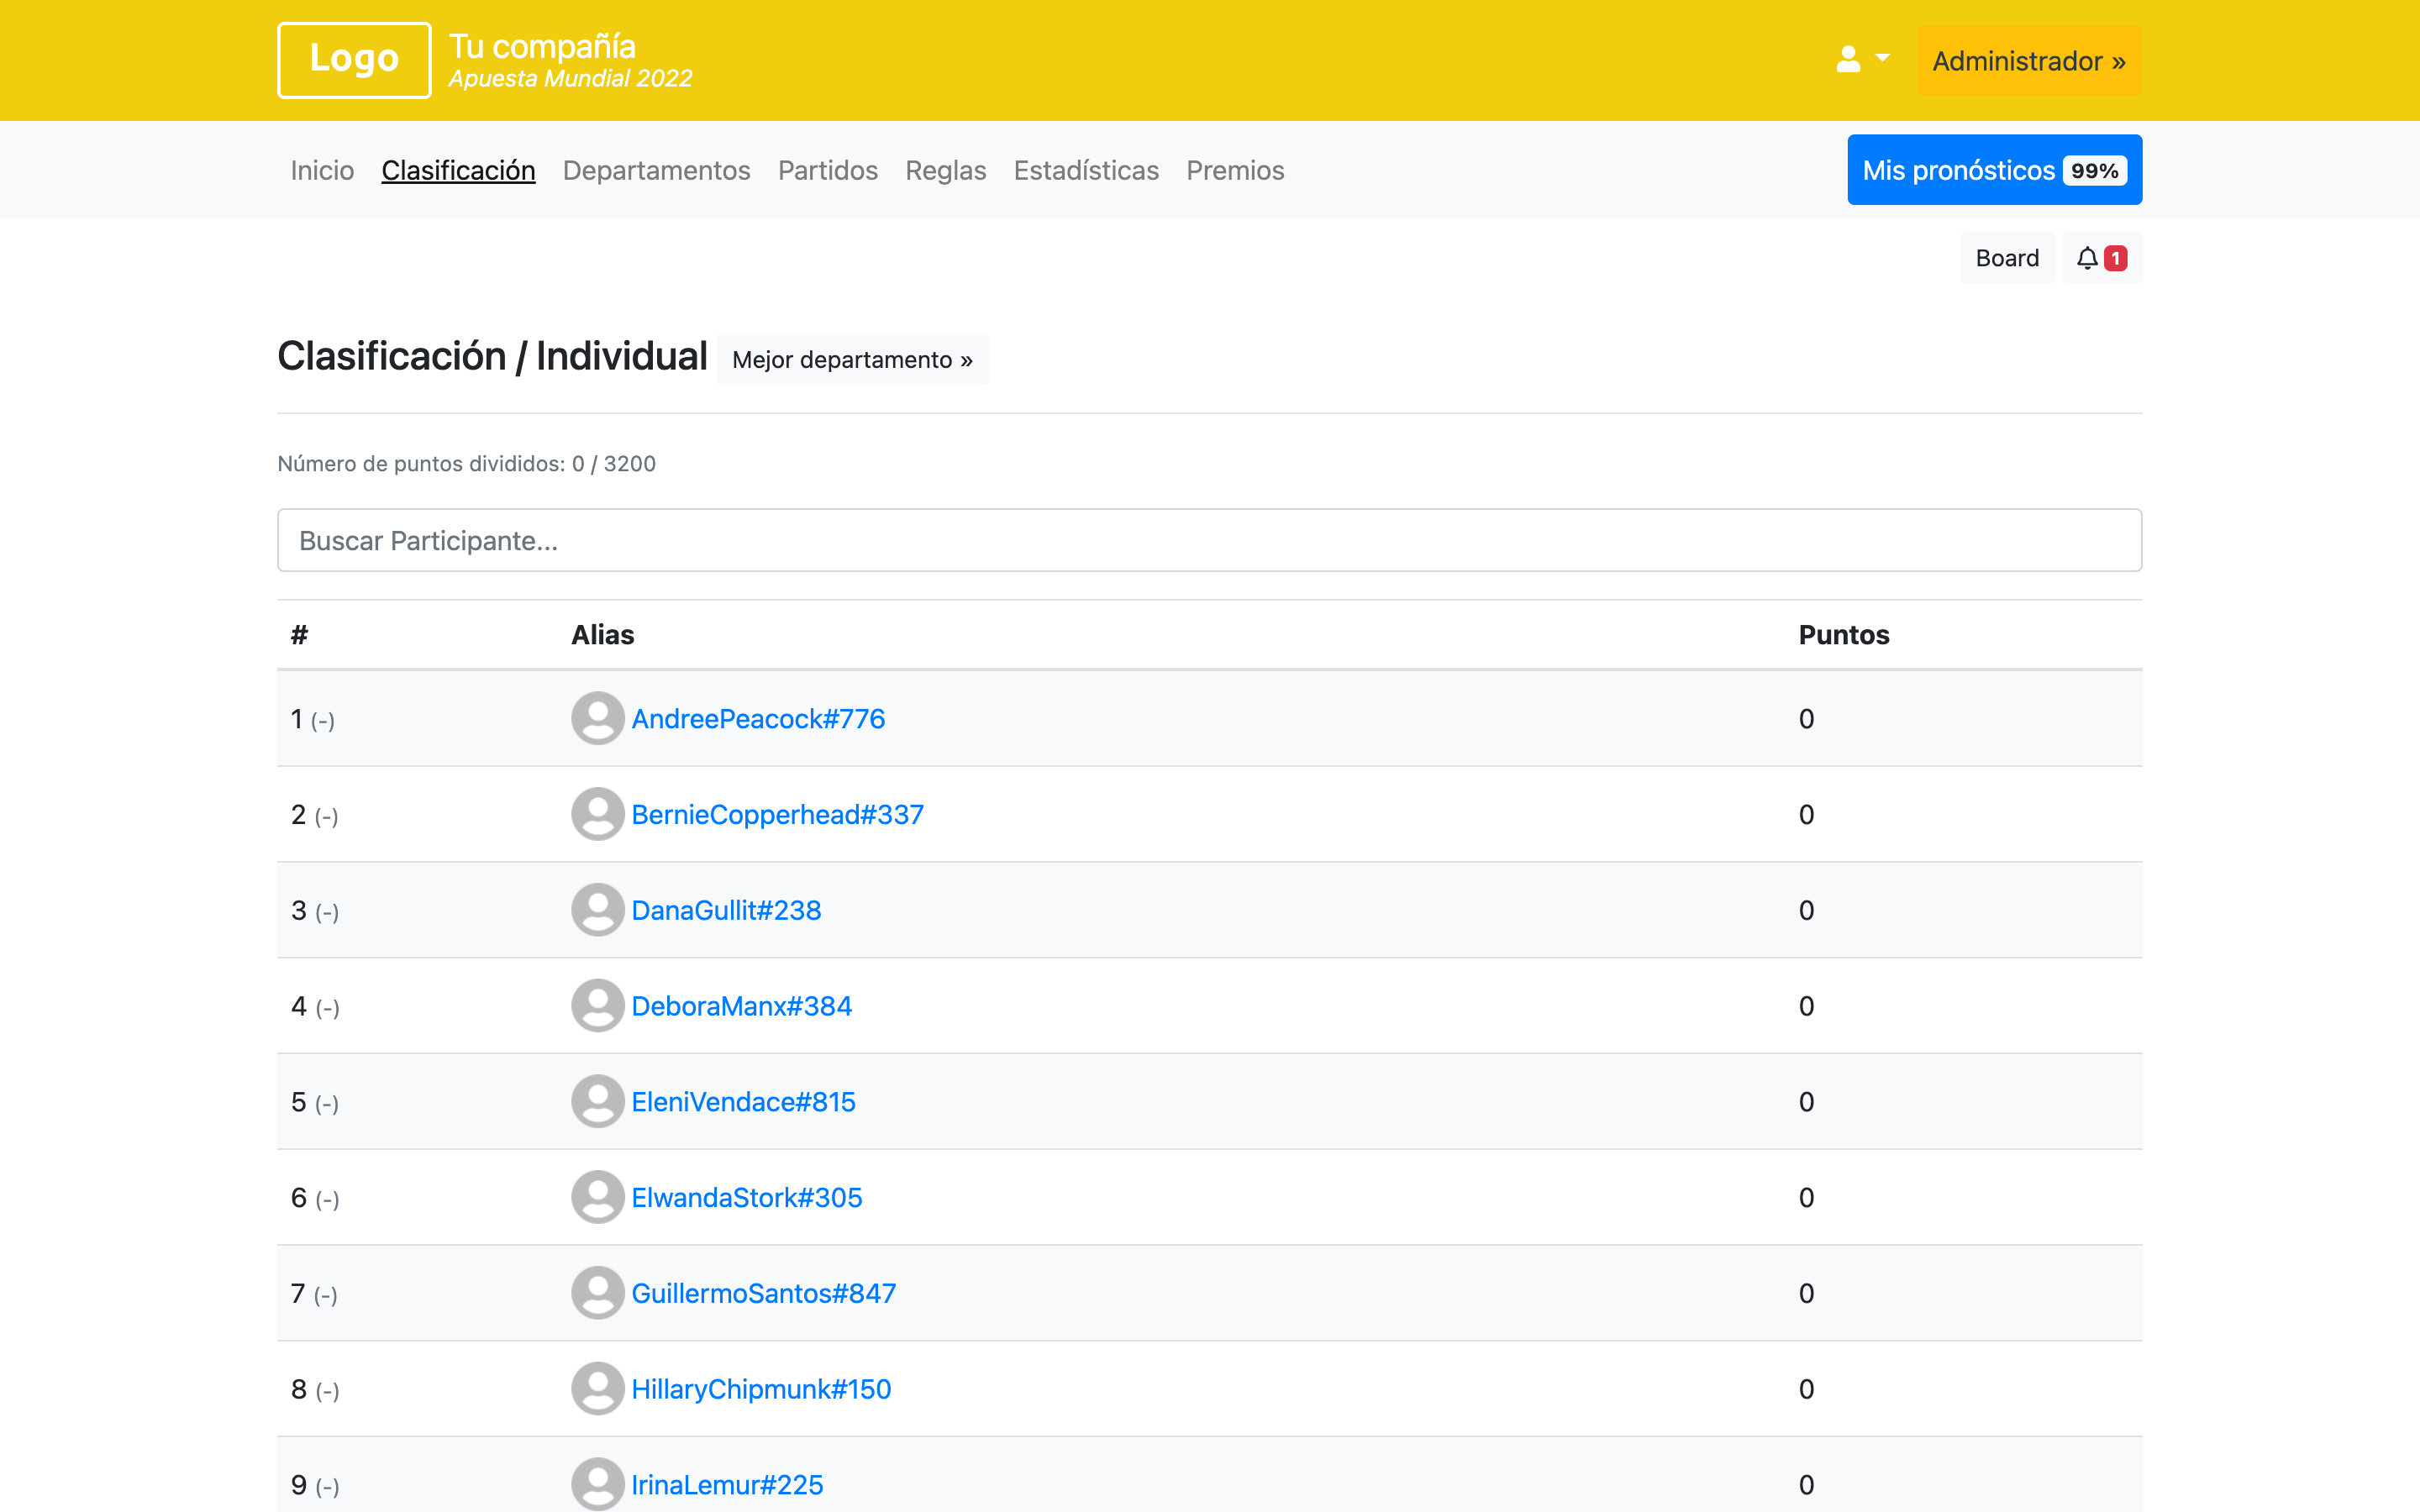This screenshot has width=2420, height=1512.
Task: Open DanaGullit#238 profile link
Action: click(726, 910)
